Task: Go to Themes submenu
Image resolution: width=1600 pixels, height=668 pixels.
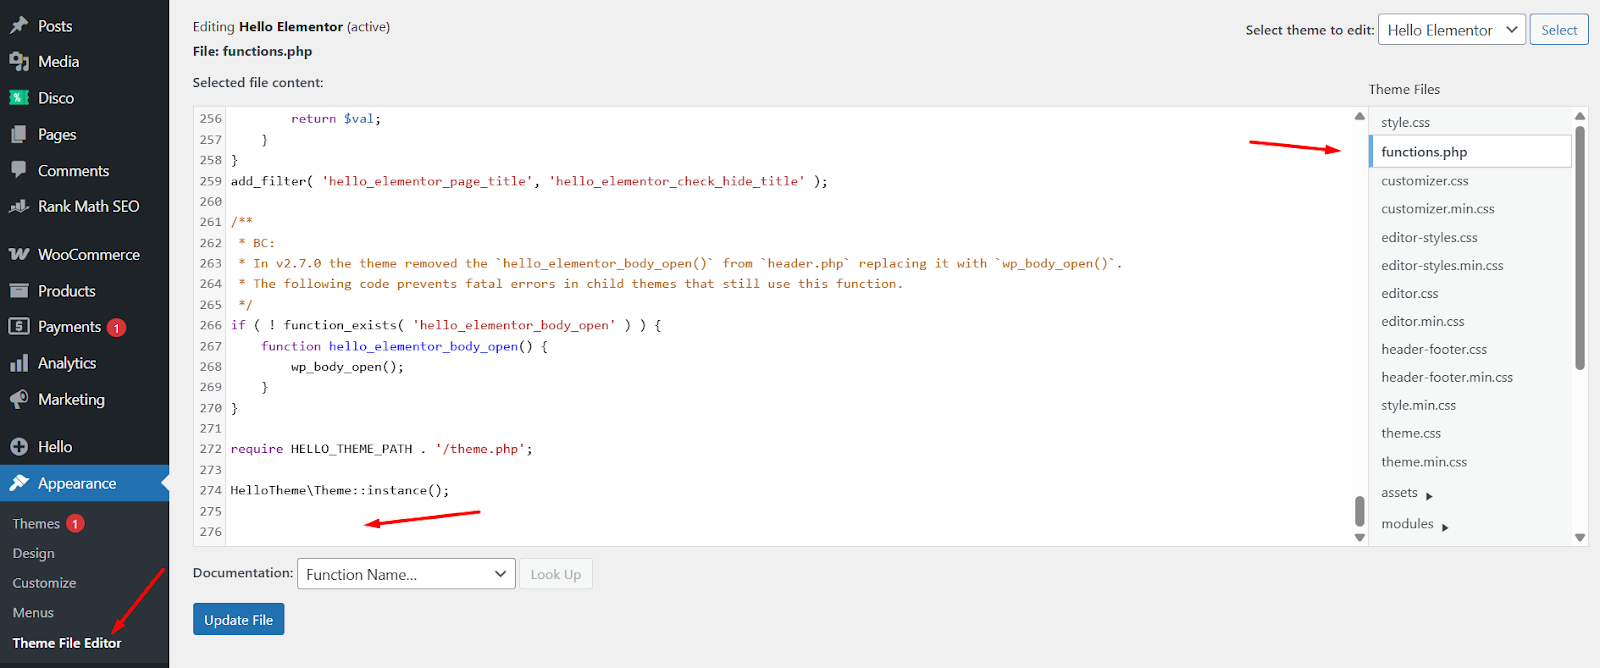Action: click(x=36, y=524)
